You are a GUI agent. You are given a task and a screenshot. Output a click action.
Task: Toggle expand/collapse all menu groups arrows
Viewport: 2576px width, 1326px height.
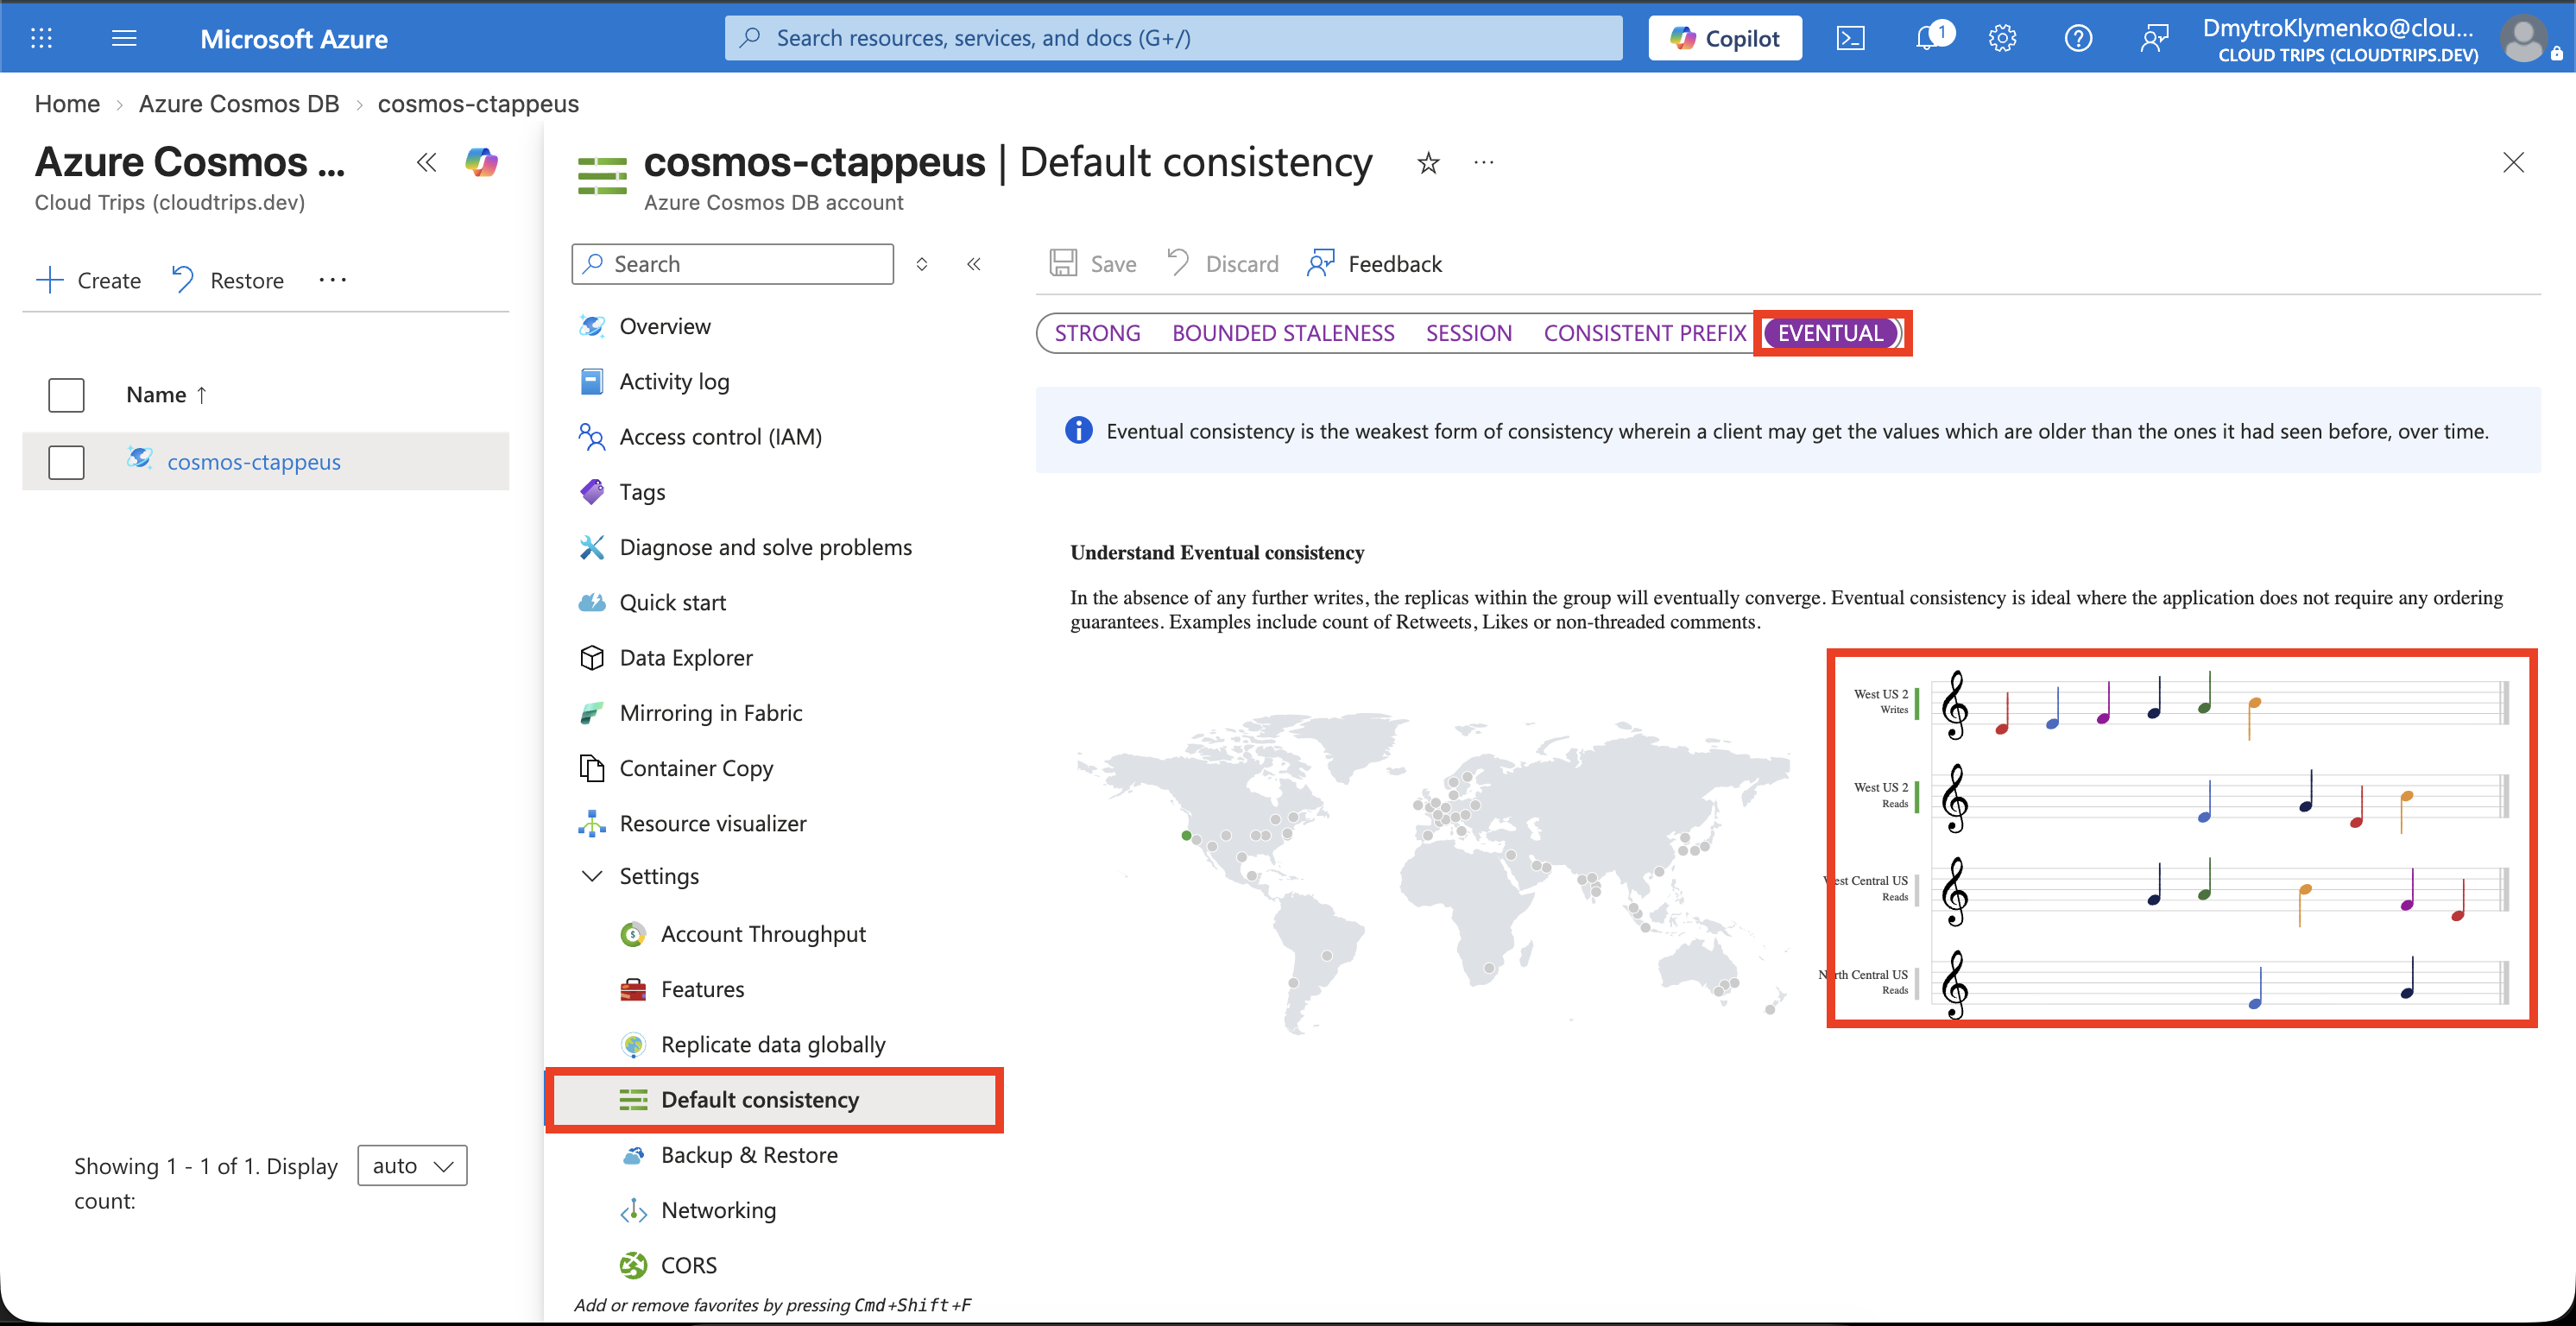922,264
